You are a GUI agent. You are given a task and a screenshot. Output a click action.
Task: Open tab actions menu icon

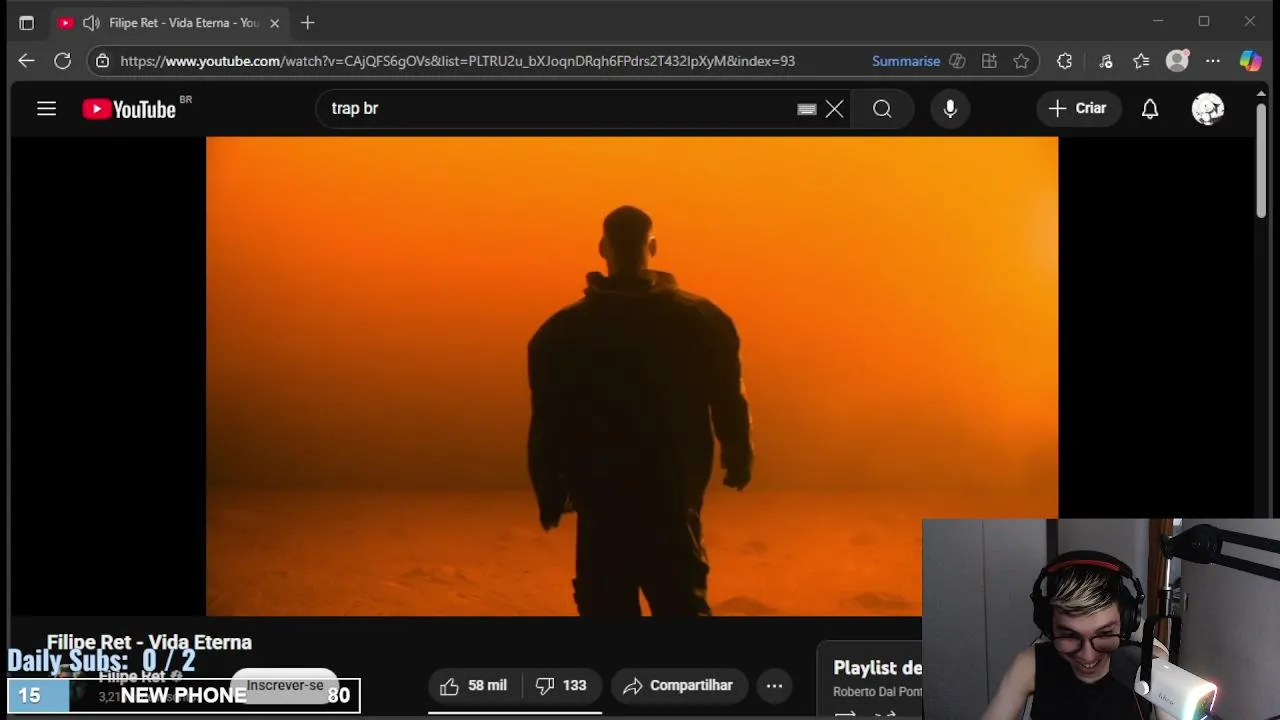26,22
